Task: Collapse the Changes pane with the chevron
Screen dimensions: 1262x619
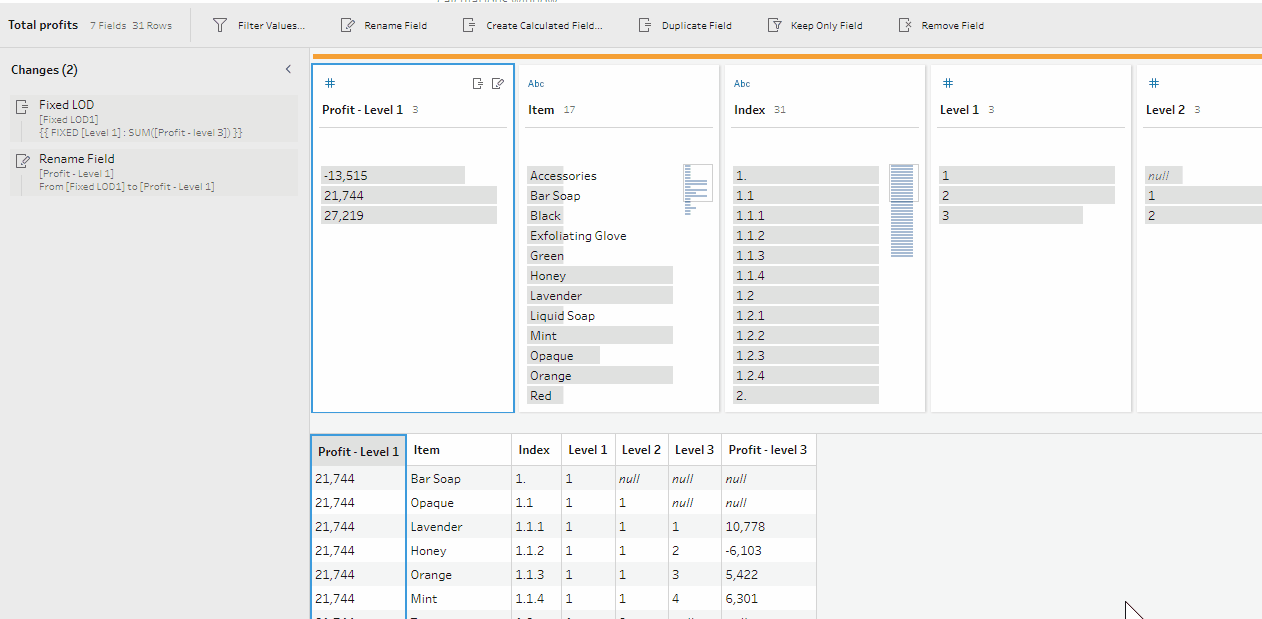Action: pos(288,69)
